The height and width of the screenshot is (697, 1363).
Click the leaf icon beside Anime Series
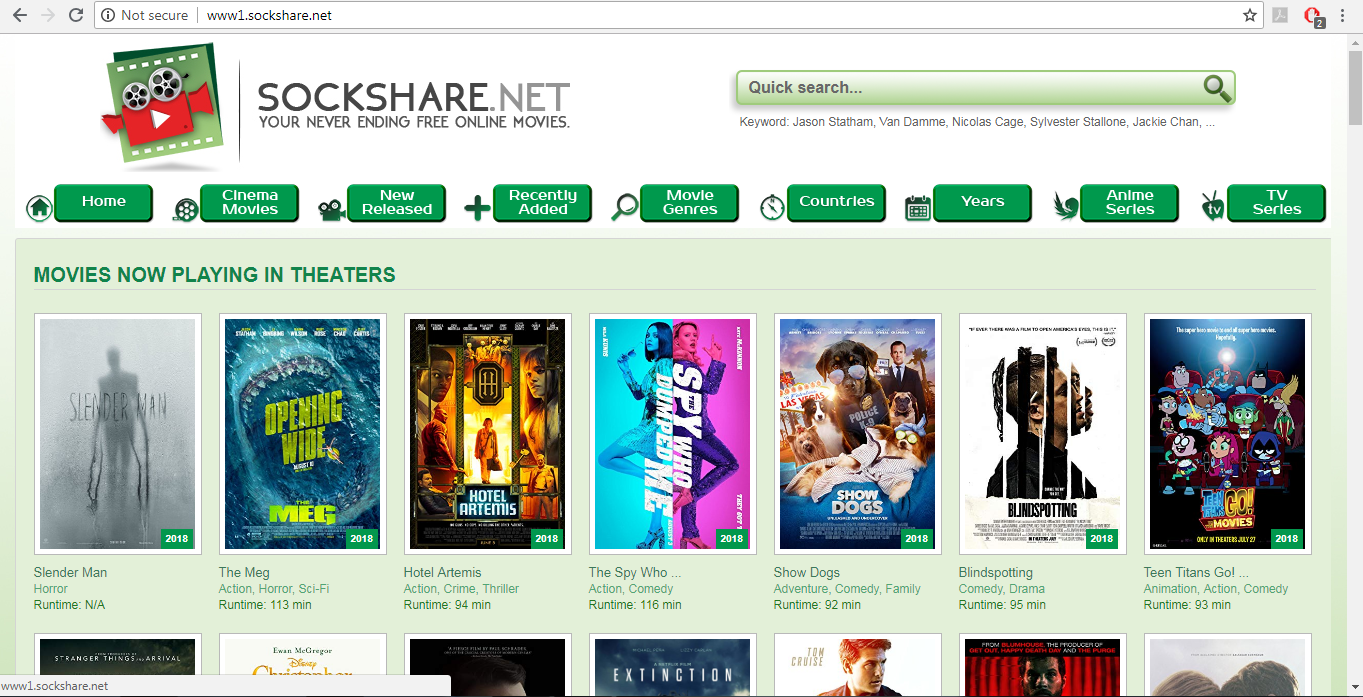coord(1066,207)
